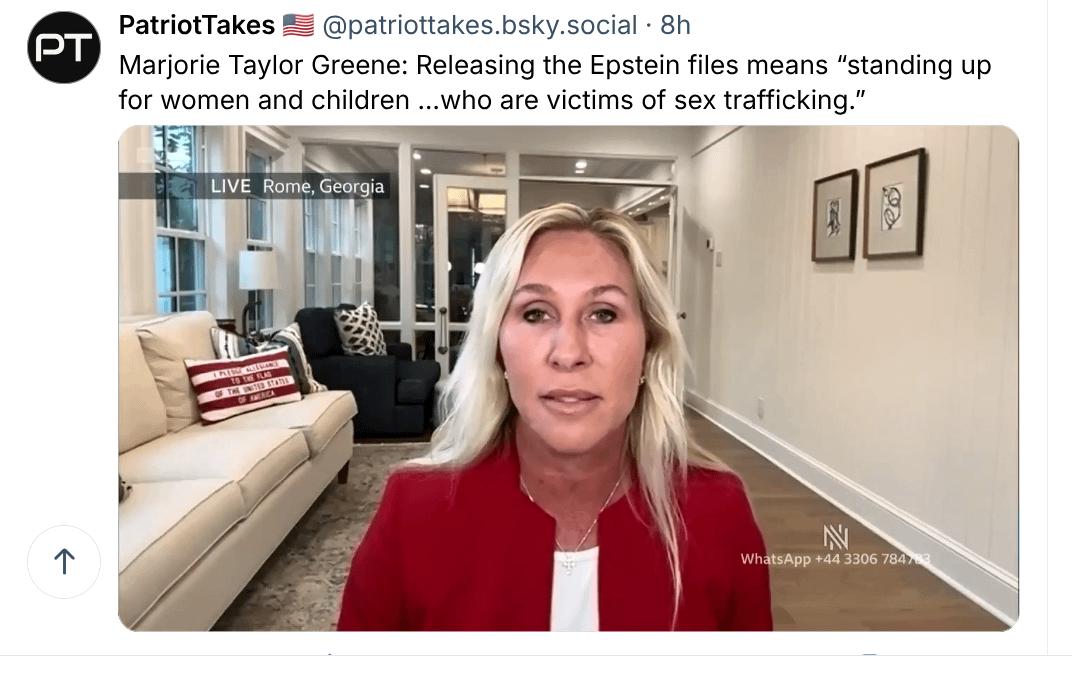Click the scroll-to-top arrow button

(64, 562)
